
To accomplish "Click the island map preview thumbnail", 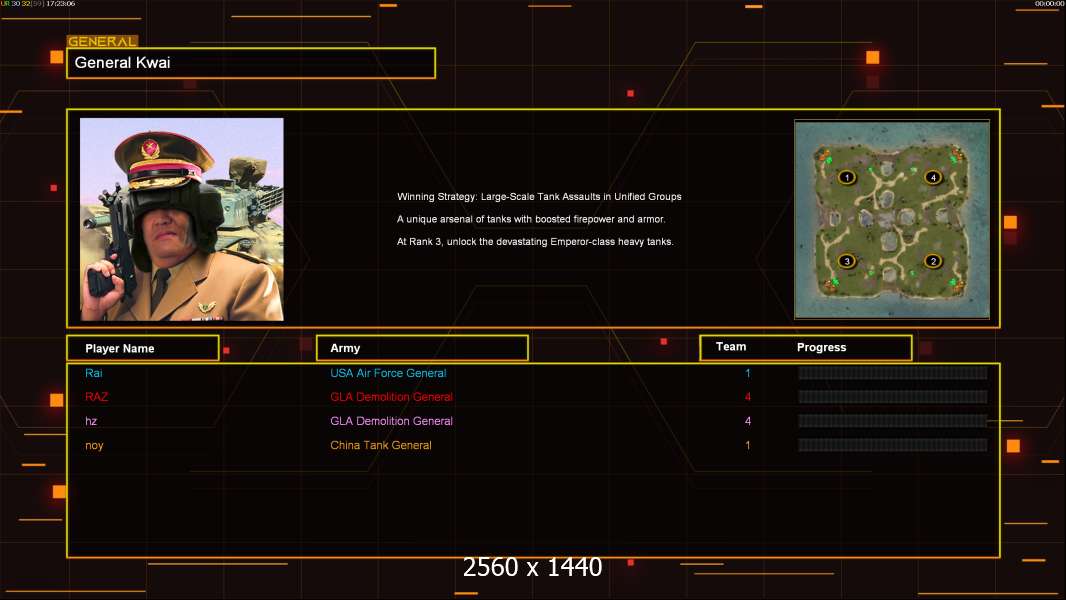I will 892,219.
